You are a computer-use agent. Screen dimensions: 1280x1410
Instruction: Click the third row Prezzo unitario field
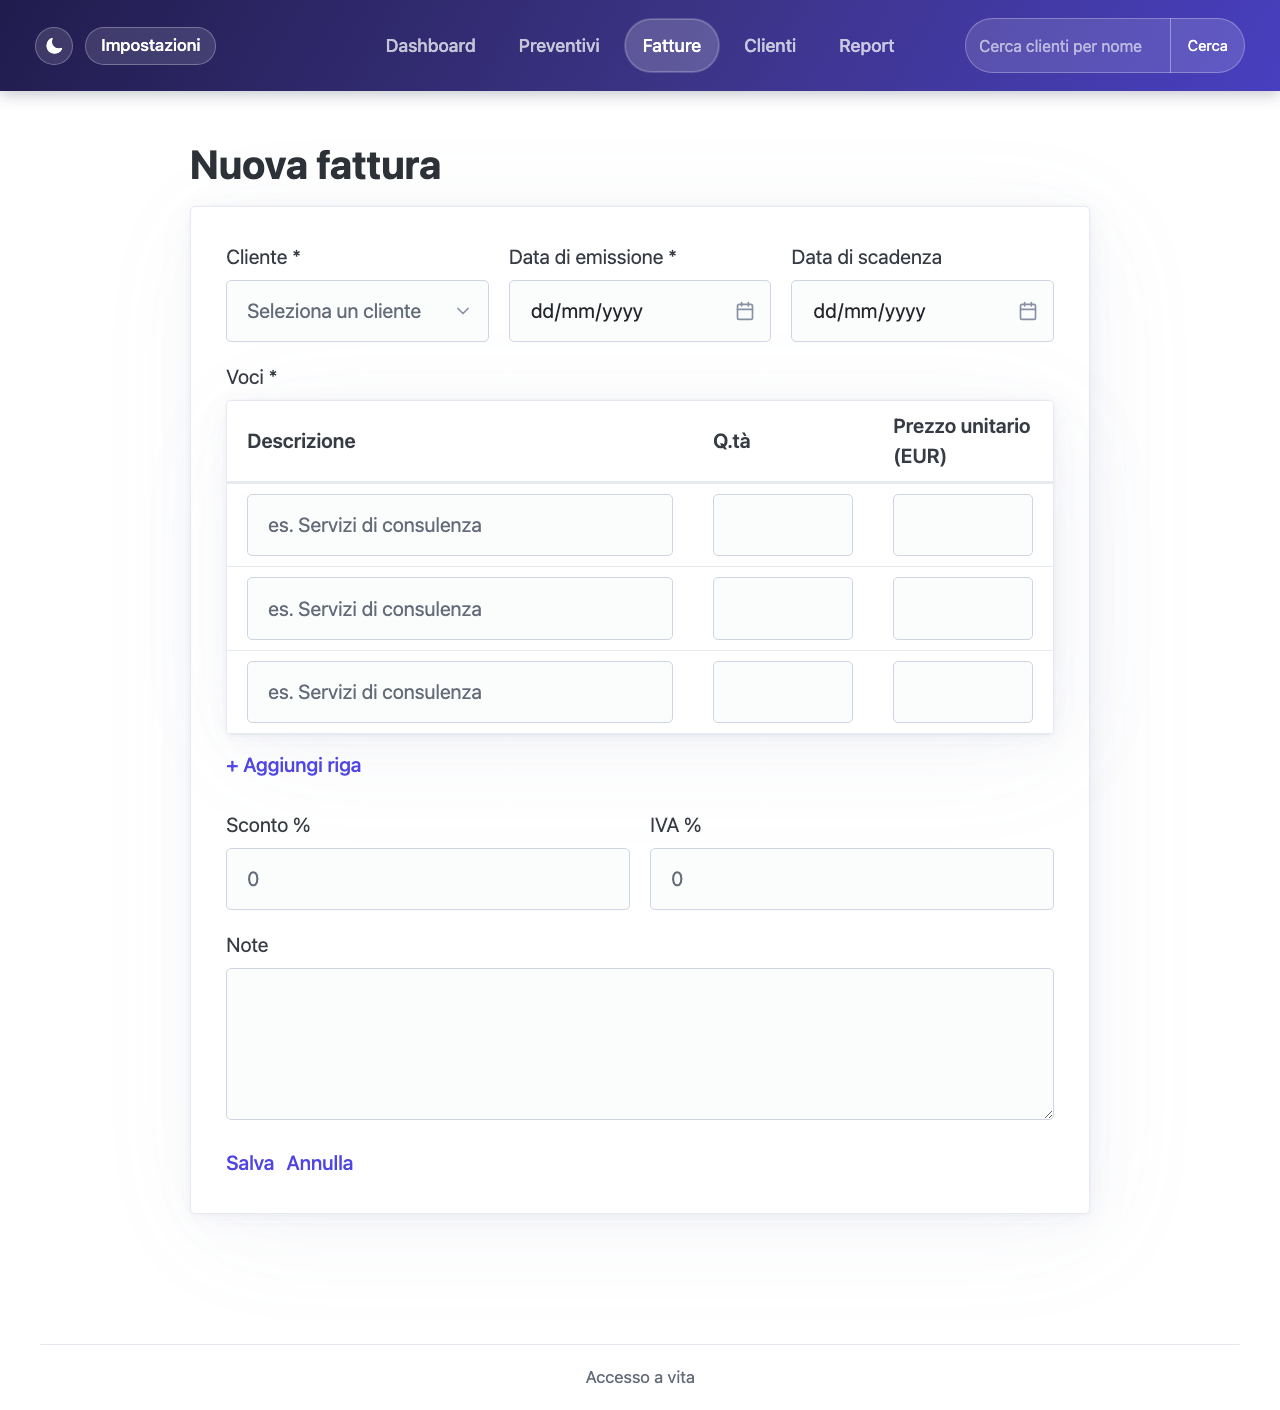963,692
